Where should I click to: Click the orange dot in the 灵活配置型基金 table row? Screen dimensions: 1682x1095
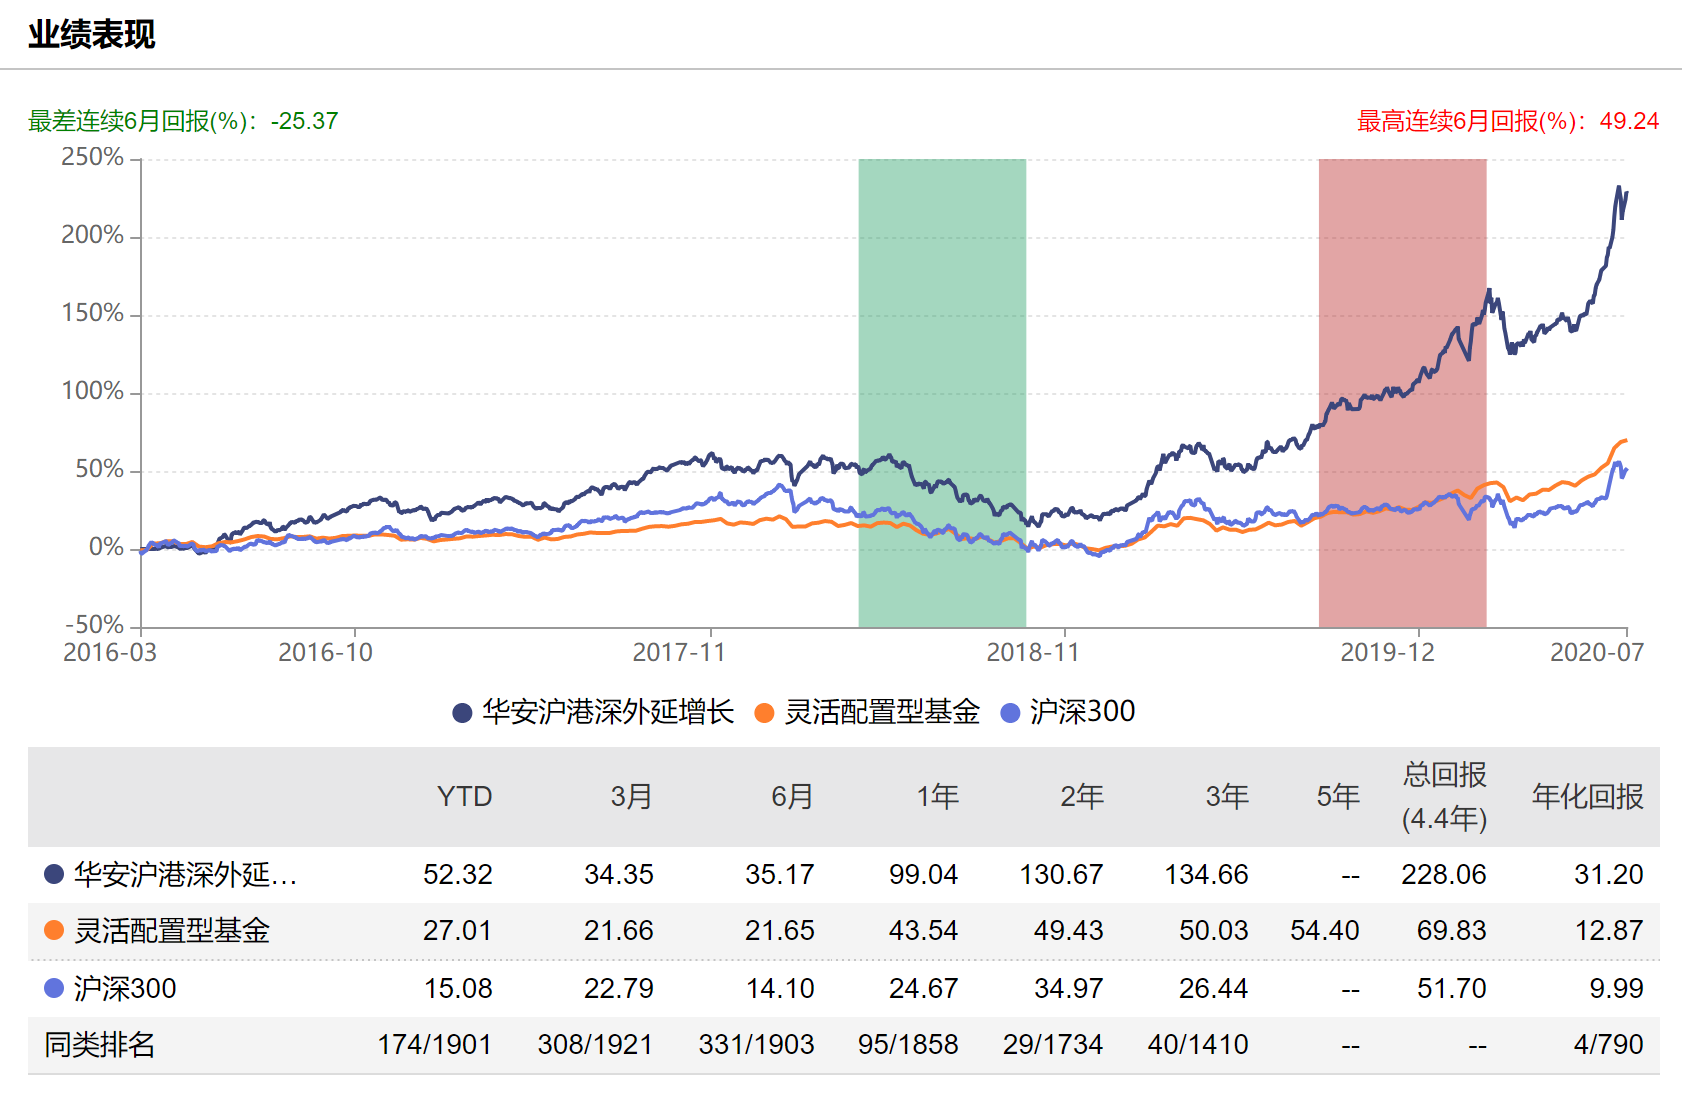(54, 931)
